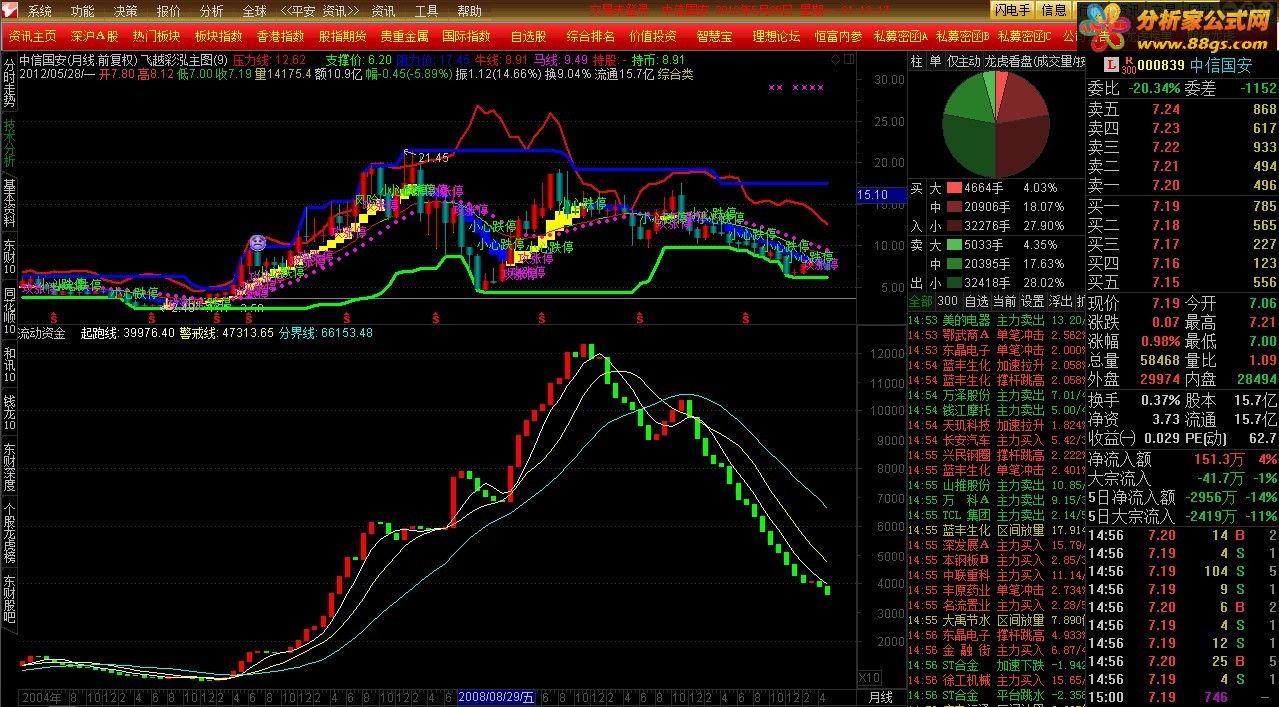Select the 柱 chart mode tab
The image size is (1279, 707).
pyautogui.click(x=917, y=62)
